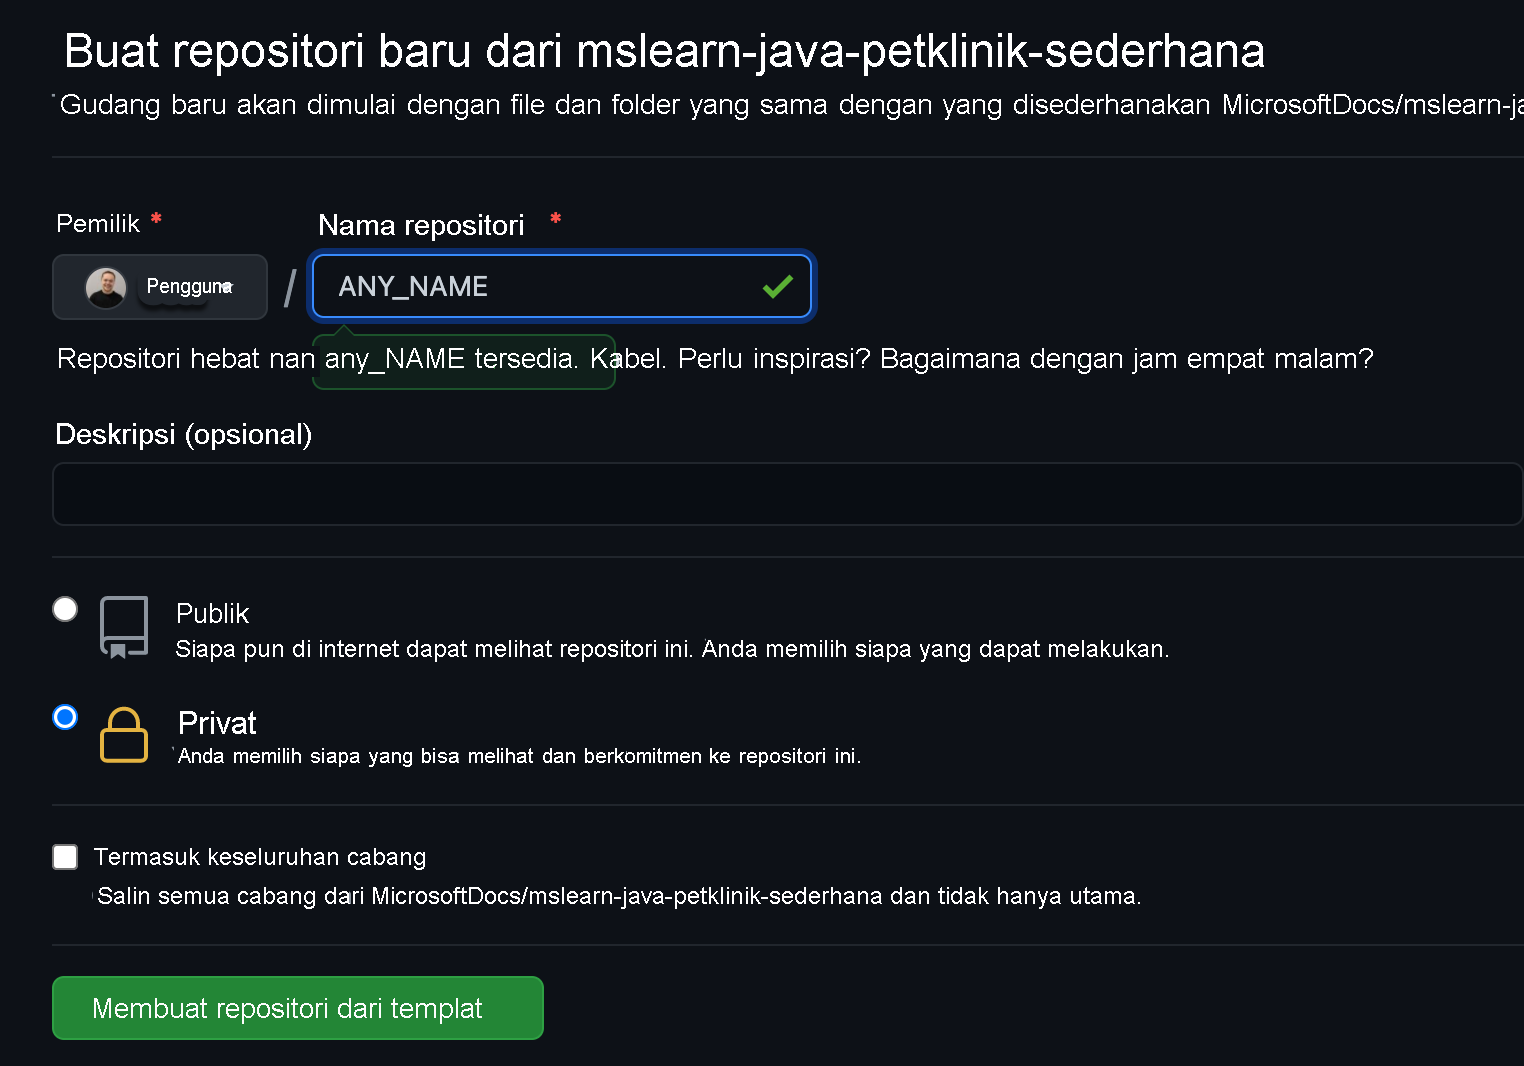This screenshot has height=1066, width=1524.
Task: Click the red asterisk next to Pemilik
Action: (156, 217)
